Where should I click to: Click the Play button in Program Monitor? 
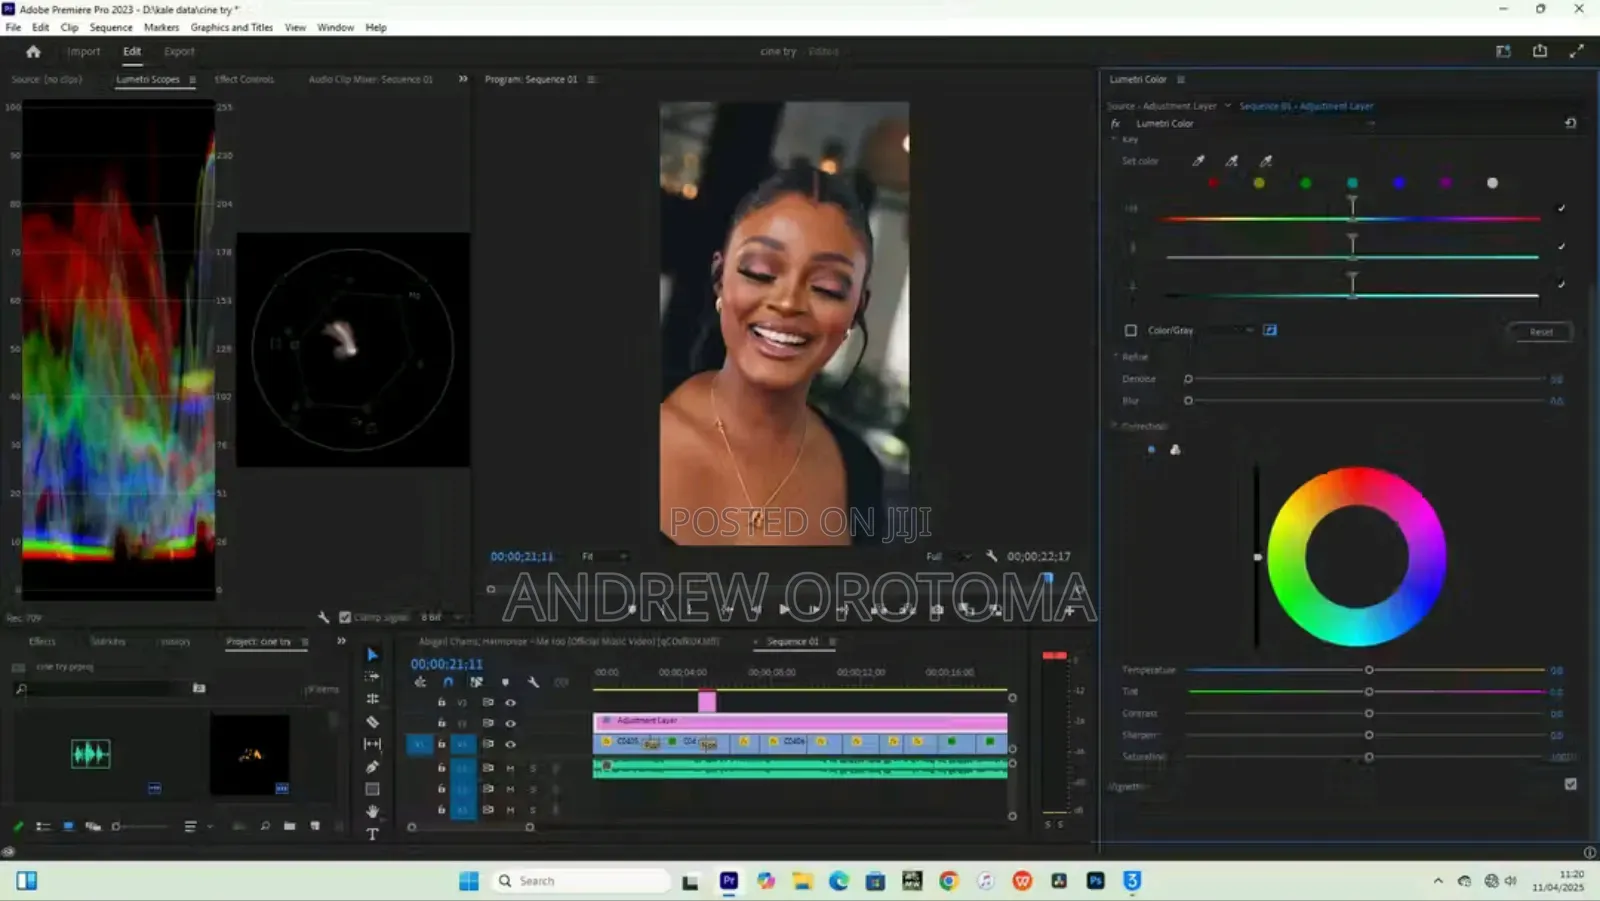[x=784, y=609]
